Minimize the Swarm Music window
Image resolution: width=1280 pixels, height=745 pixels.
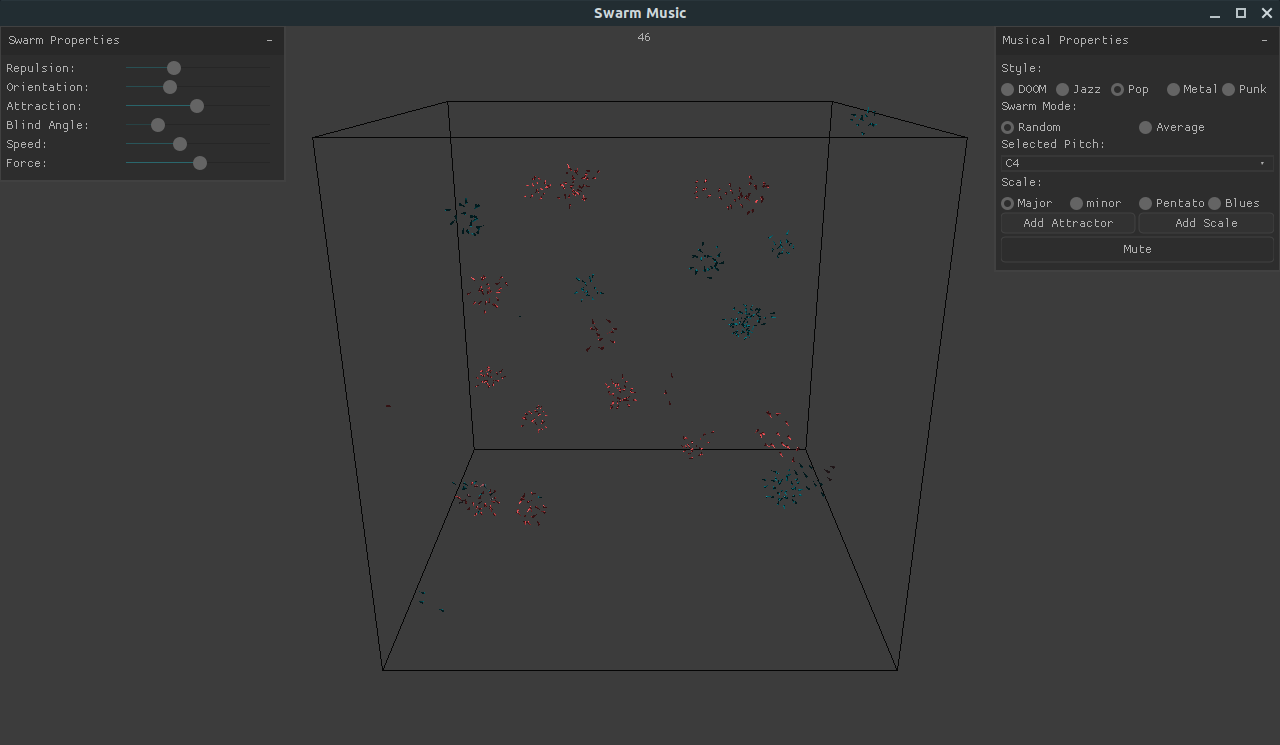click(x=1215, y=13)
